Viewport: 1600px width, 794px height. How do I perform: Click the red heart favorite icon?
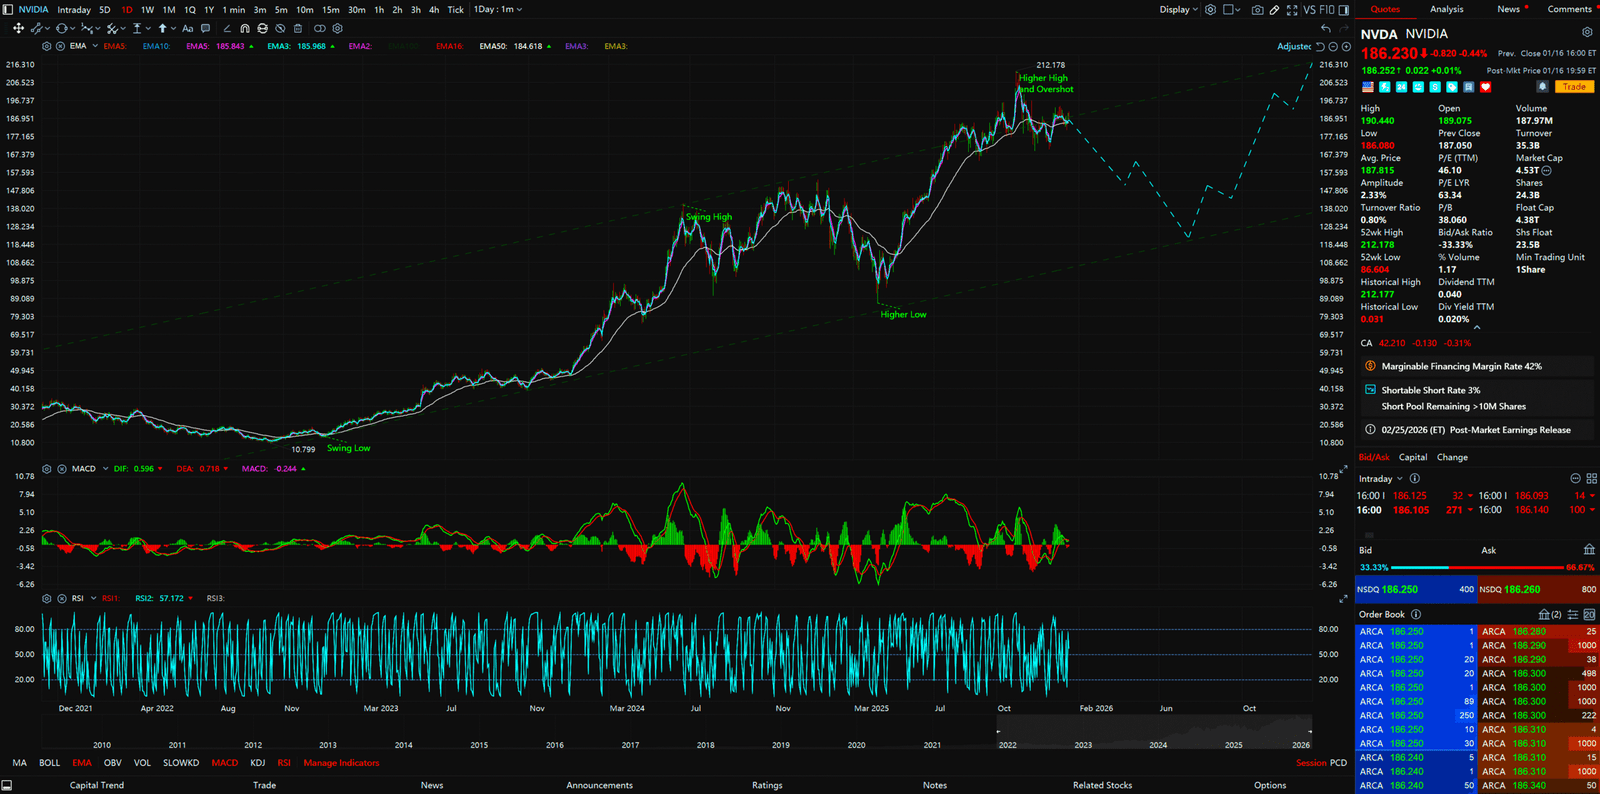[x=1486, y=87]
